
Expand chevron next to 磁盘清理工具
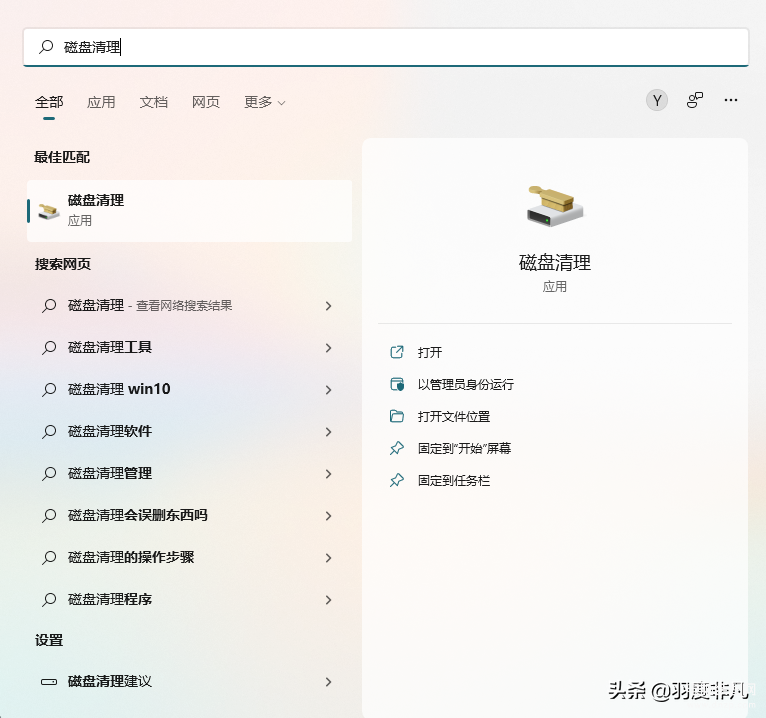(328, 348)
